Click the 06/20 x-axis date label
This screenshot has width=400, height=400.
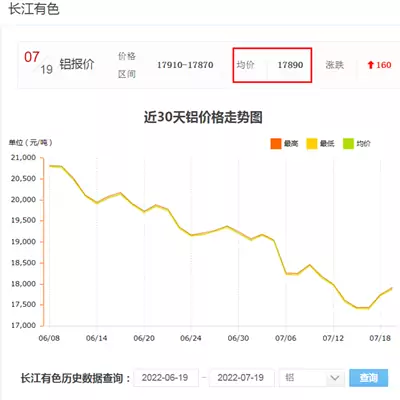[x=144, y=338]
